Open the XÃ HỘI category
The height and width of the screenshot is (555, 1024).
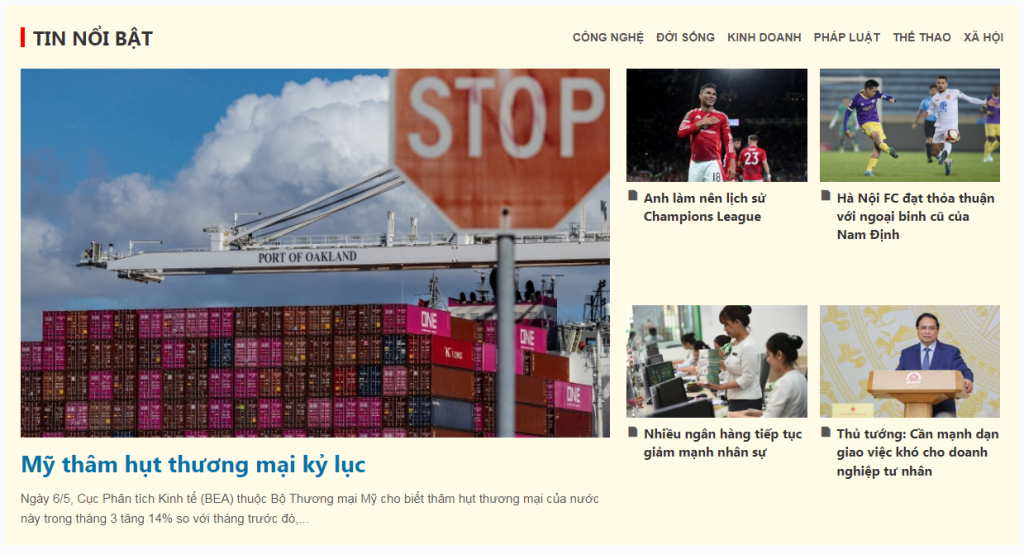tap(983, 37)
